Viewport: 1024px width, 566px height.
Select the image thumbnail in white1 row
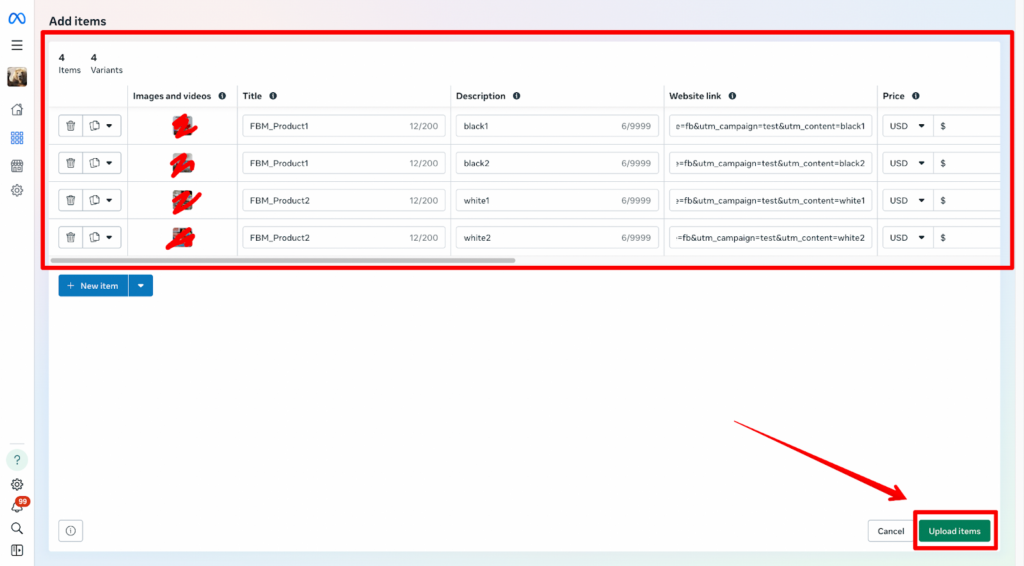182,200
